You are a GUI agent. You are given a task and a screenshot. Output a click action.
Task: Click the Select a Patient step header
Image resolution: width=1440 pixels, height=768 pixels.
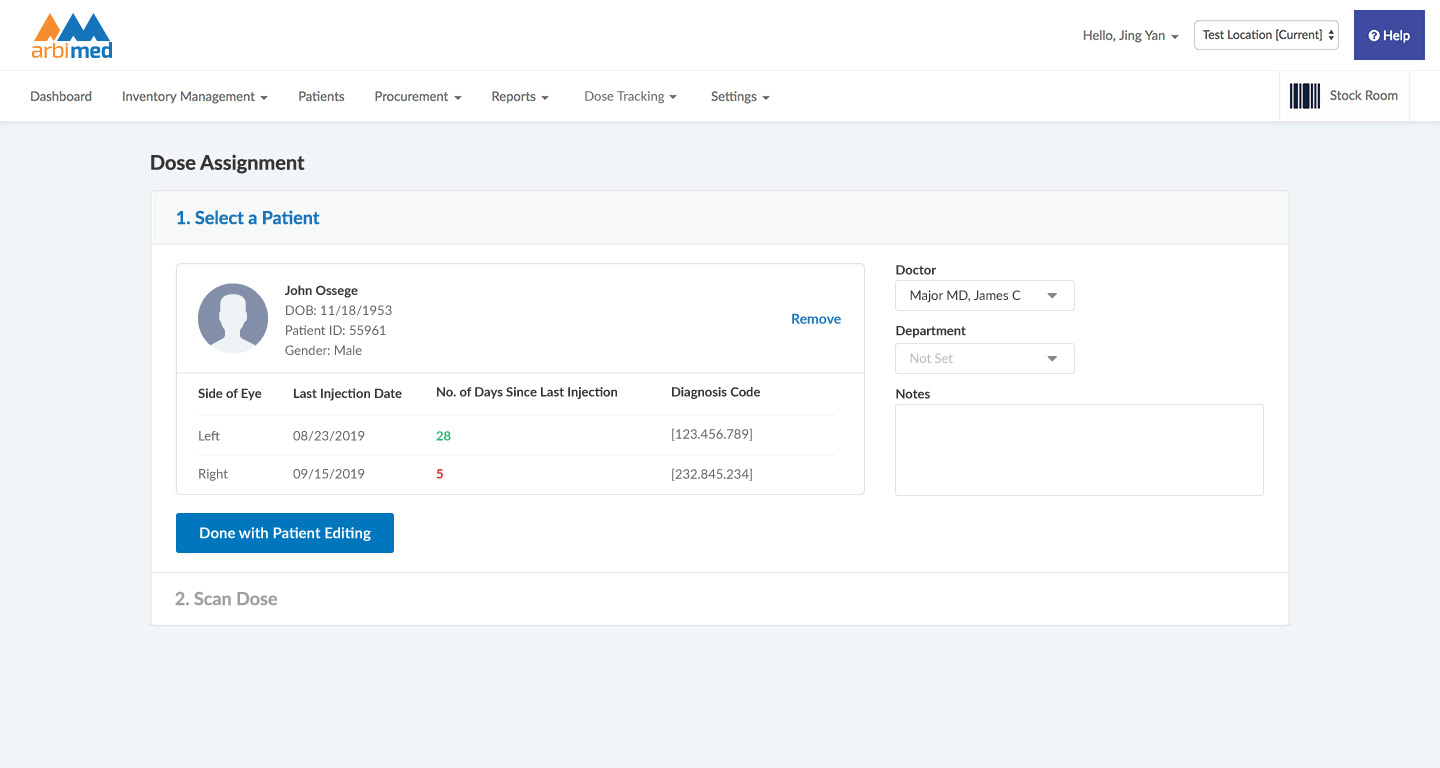(x=247, y=218)
